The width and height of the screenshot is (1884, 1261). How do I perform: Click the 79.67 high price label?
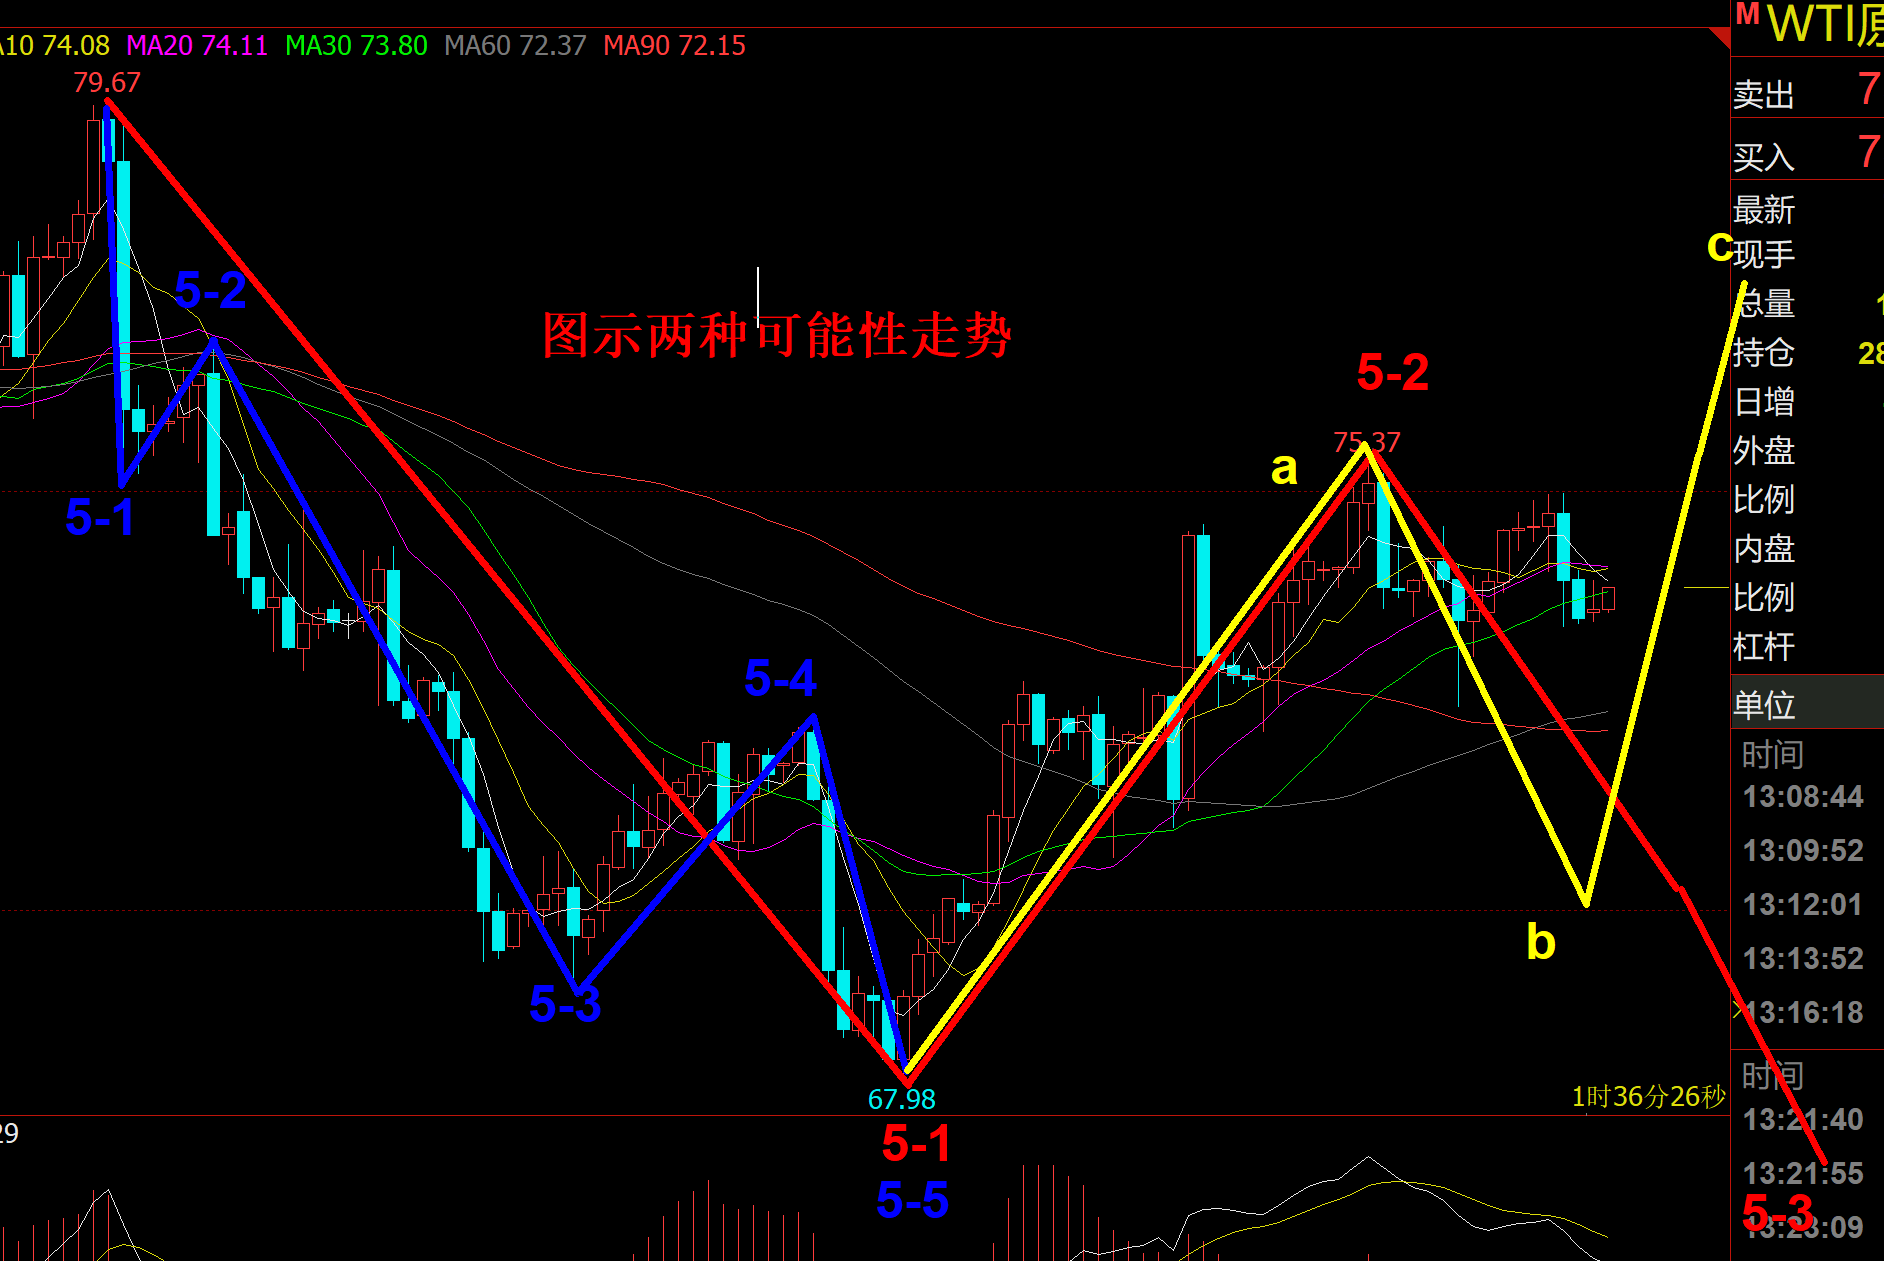pos(107,82)
